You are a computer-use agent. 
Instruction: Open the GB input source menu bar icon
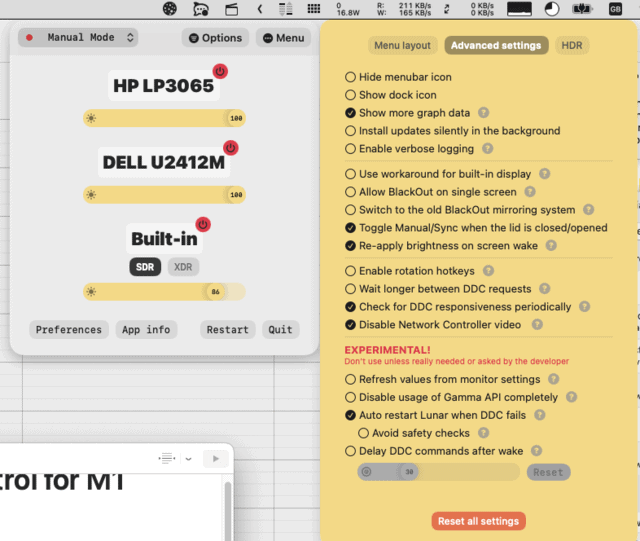coord(615,9)
